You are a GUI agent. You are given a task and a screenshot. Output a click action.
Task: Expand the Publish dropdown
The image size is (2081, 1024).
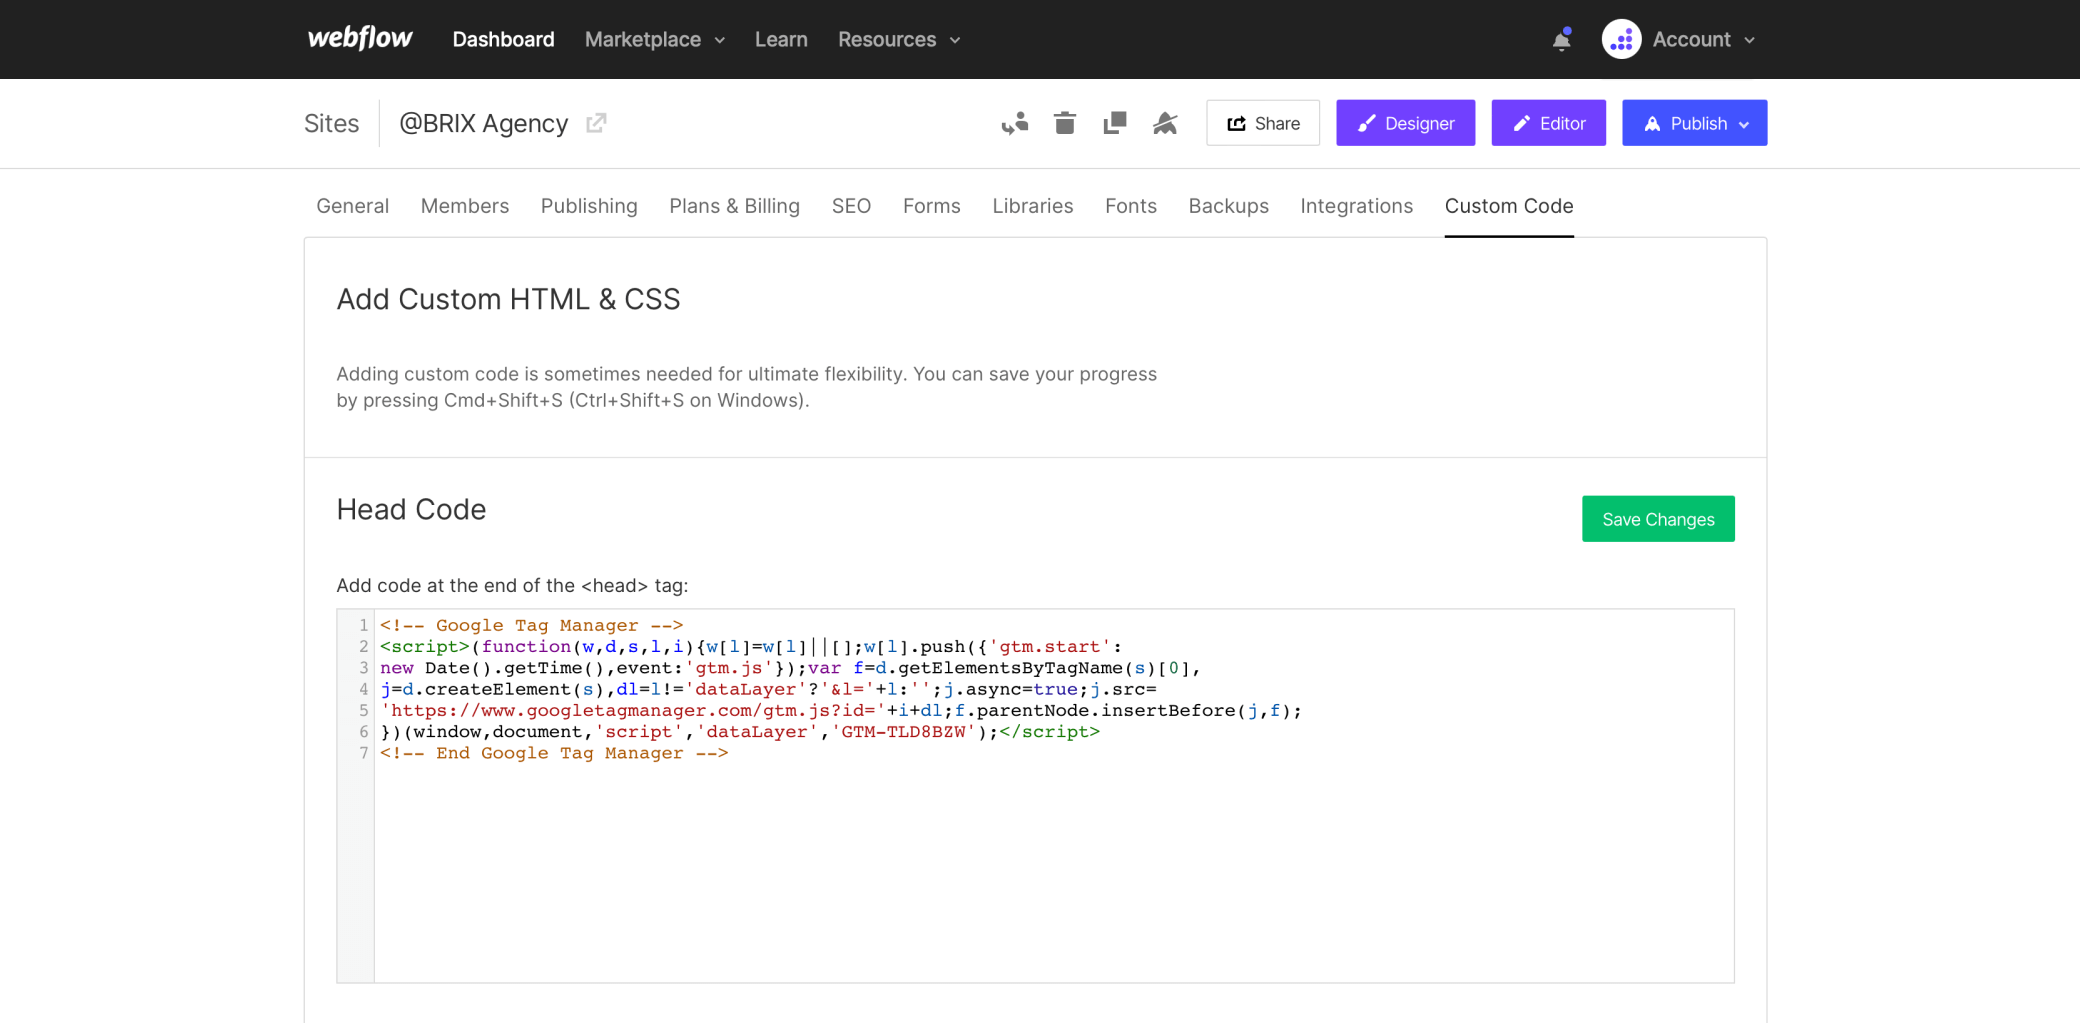click(x=1694, y=123)
